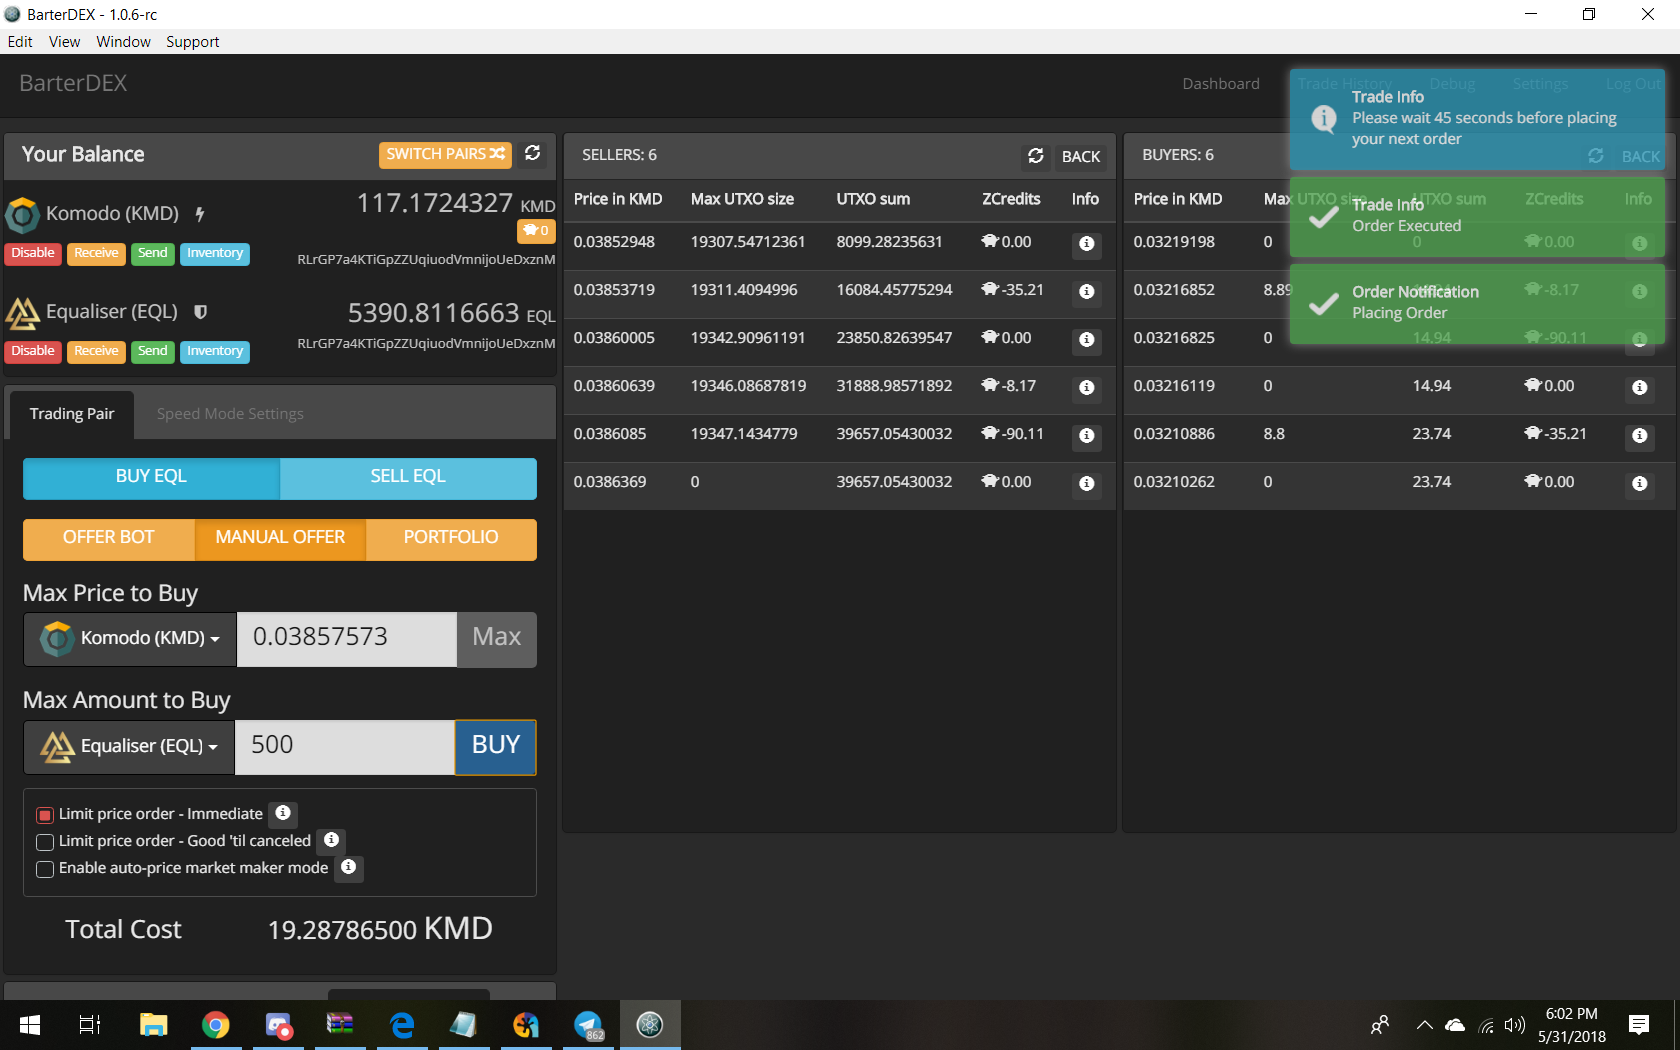Image resolution: width=1680 pixels, height=1050 pixels.
Task: Switch to SELL EQL mode
Action: coord(408,478)
